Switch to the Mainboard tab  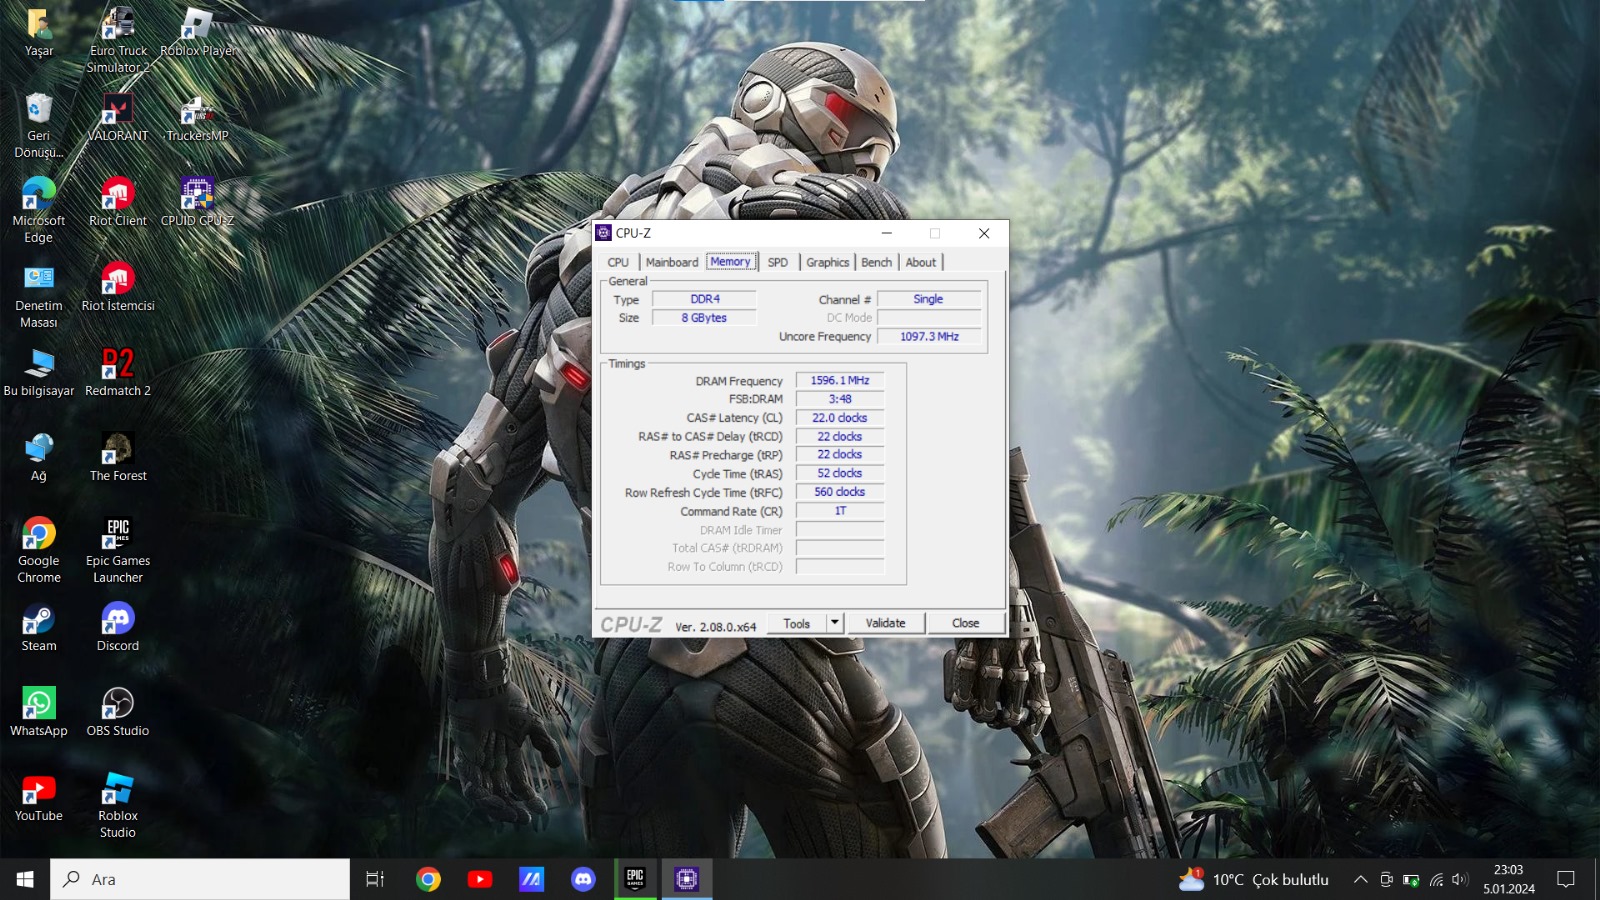(x=672, y=262)
